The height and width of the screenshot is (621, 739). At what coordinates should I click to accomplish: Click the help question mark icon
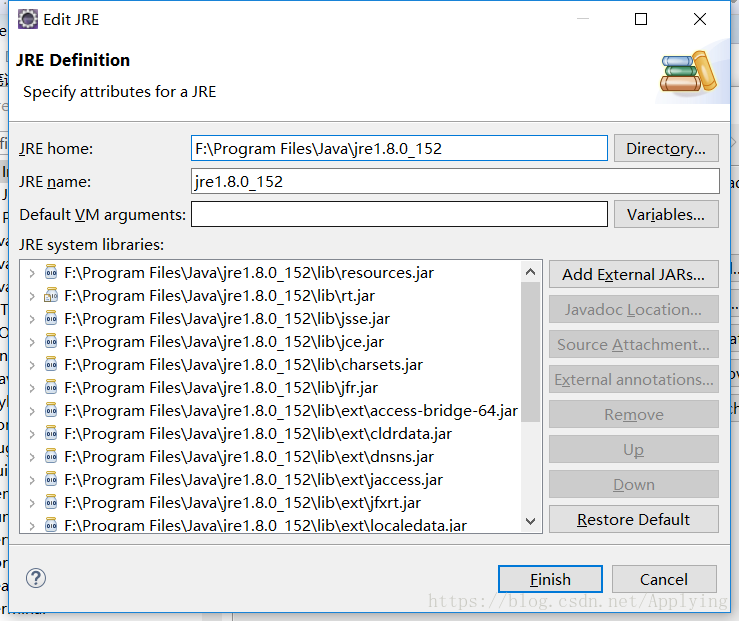tap(36, 578)
